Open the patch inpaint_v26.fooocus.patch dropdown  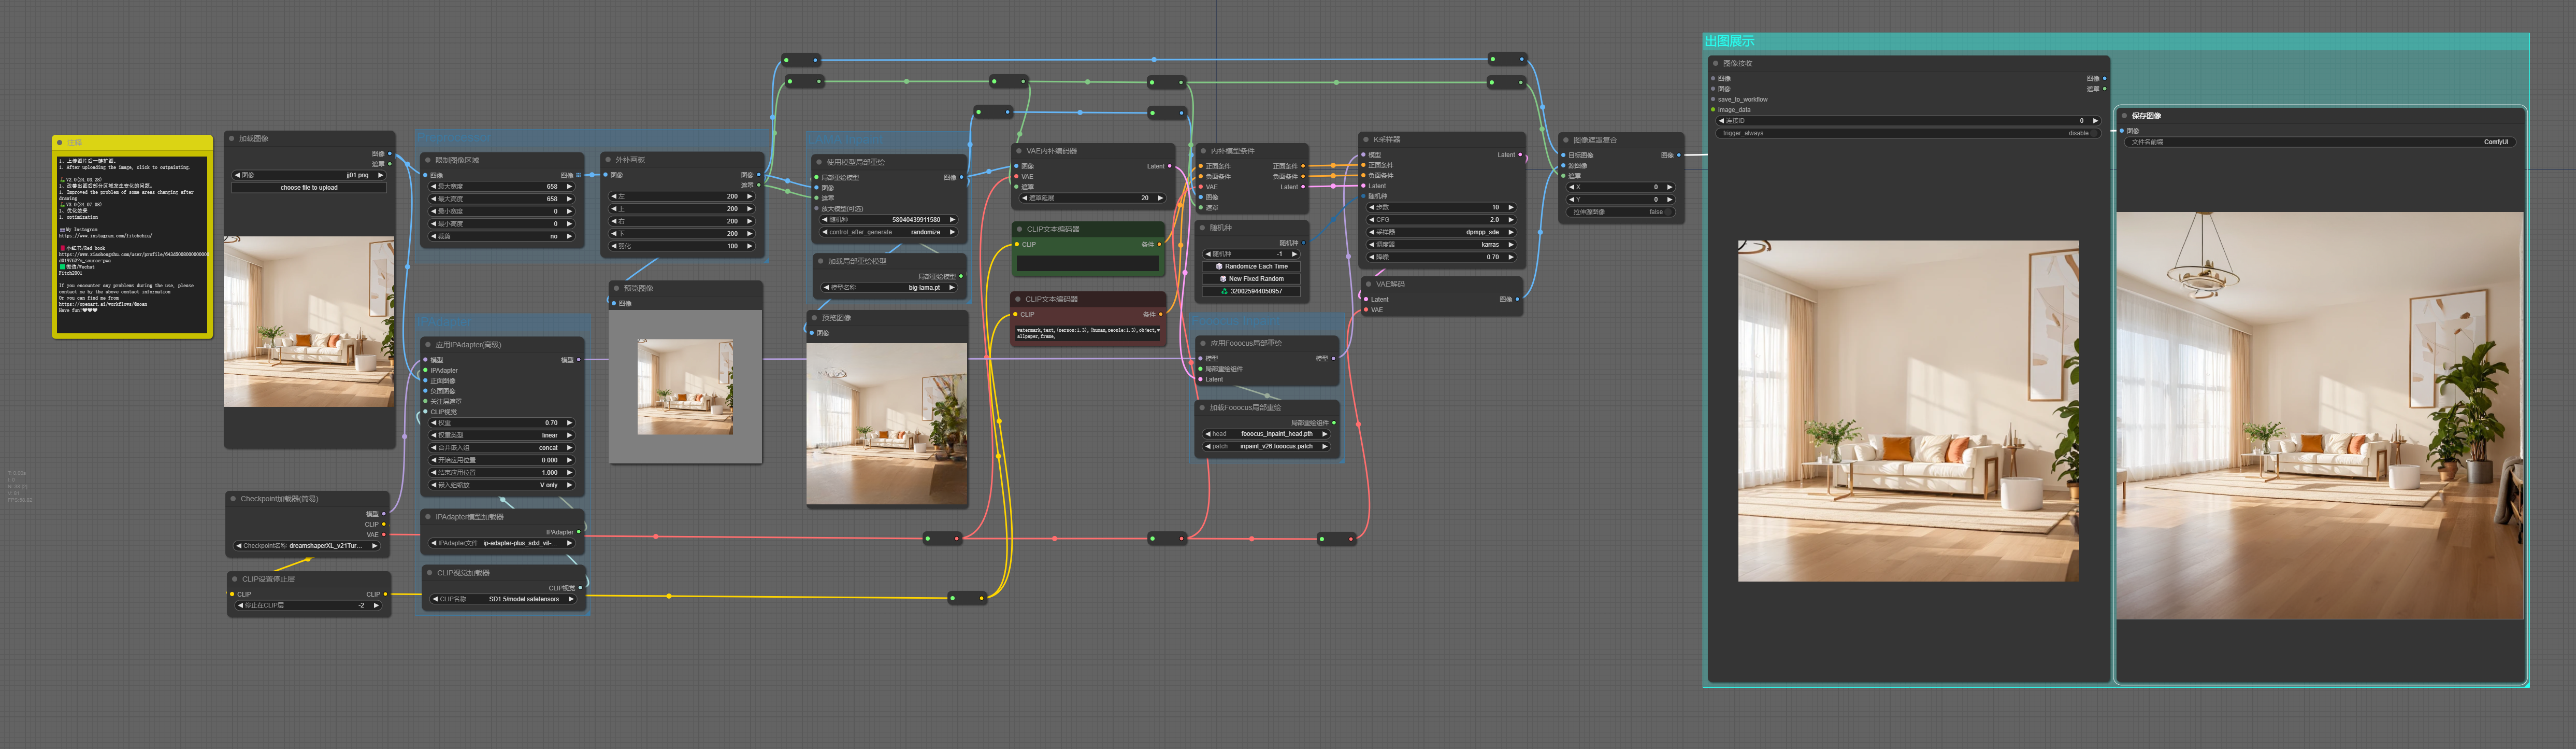(x=1267, y=446)
